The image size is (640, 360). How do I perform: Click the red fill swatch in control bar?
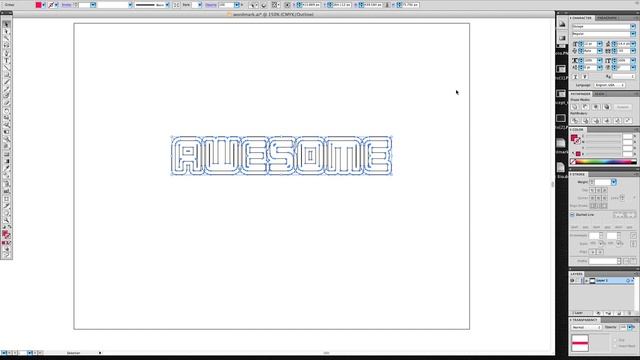tap(38, 5)
